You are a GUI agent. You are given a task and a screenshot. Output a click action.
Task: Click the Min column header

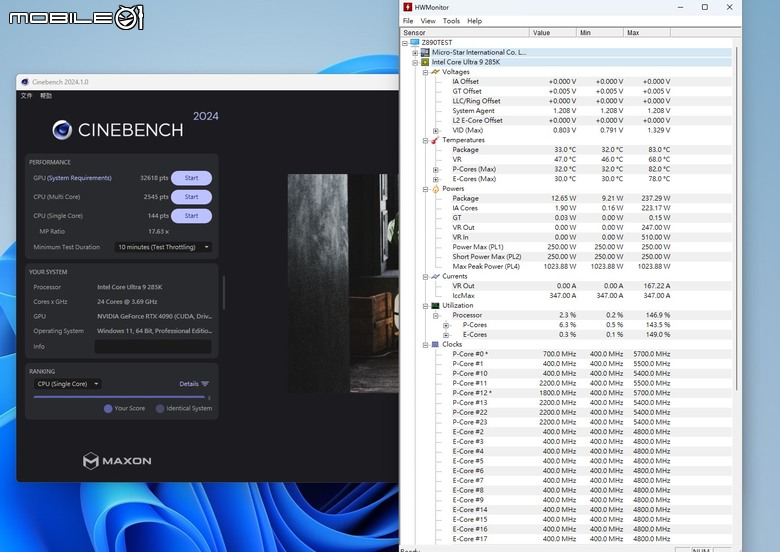(600, 33)
